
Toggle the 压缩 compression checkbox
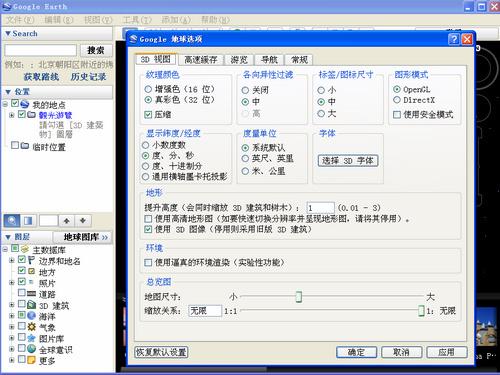click(148, 115)
